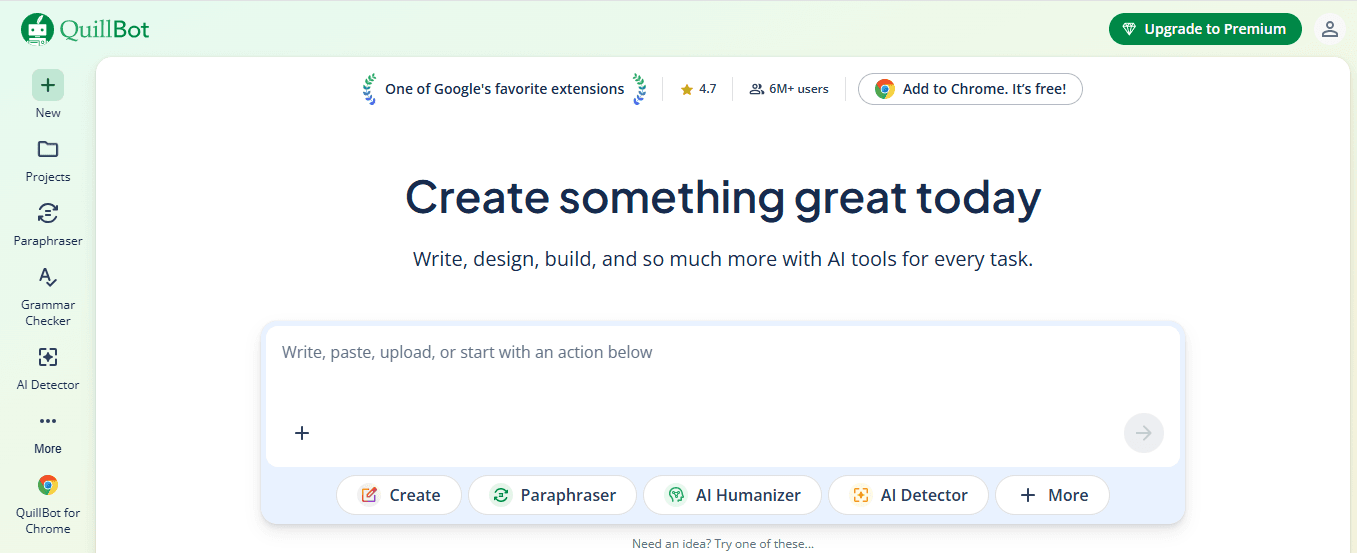Open QuillBot for Chrome sidebar item
The image size is (1357, 553).
(x=48, y=504)
